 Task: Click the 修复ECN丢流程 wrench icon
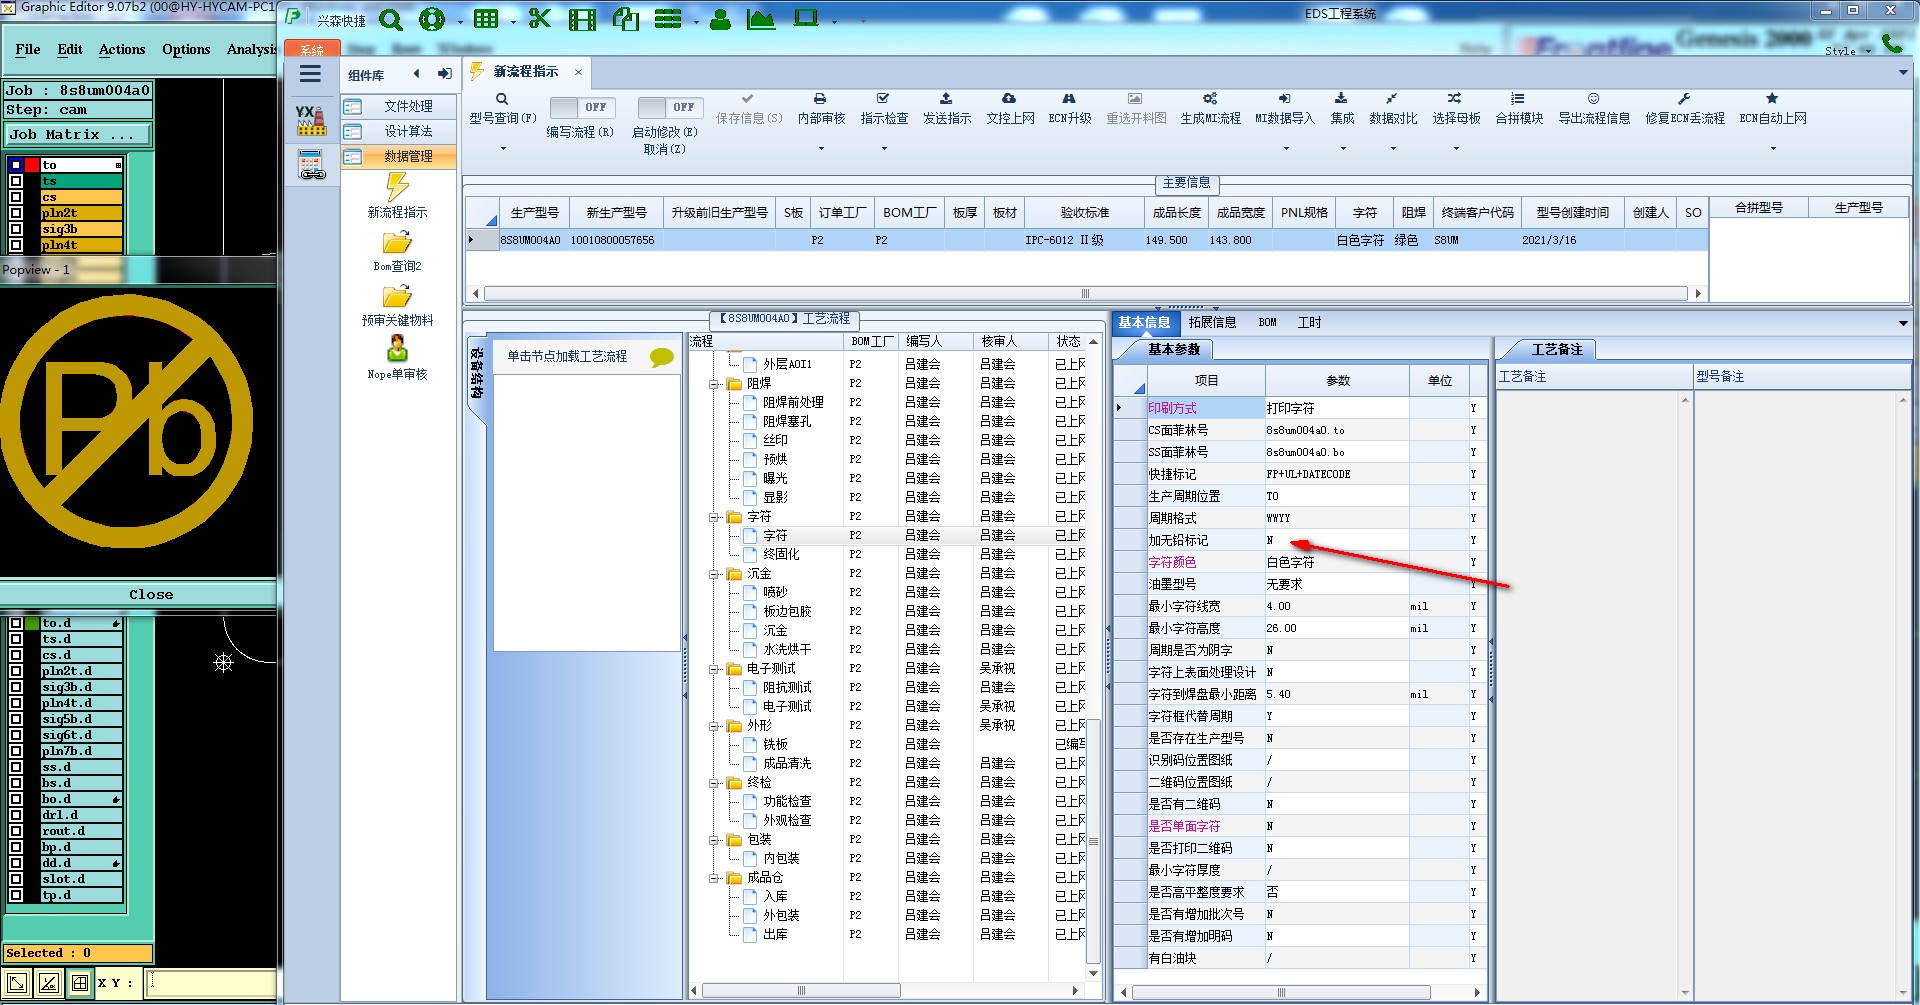coord(1684,99)
